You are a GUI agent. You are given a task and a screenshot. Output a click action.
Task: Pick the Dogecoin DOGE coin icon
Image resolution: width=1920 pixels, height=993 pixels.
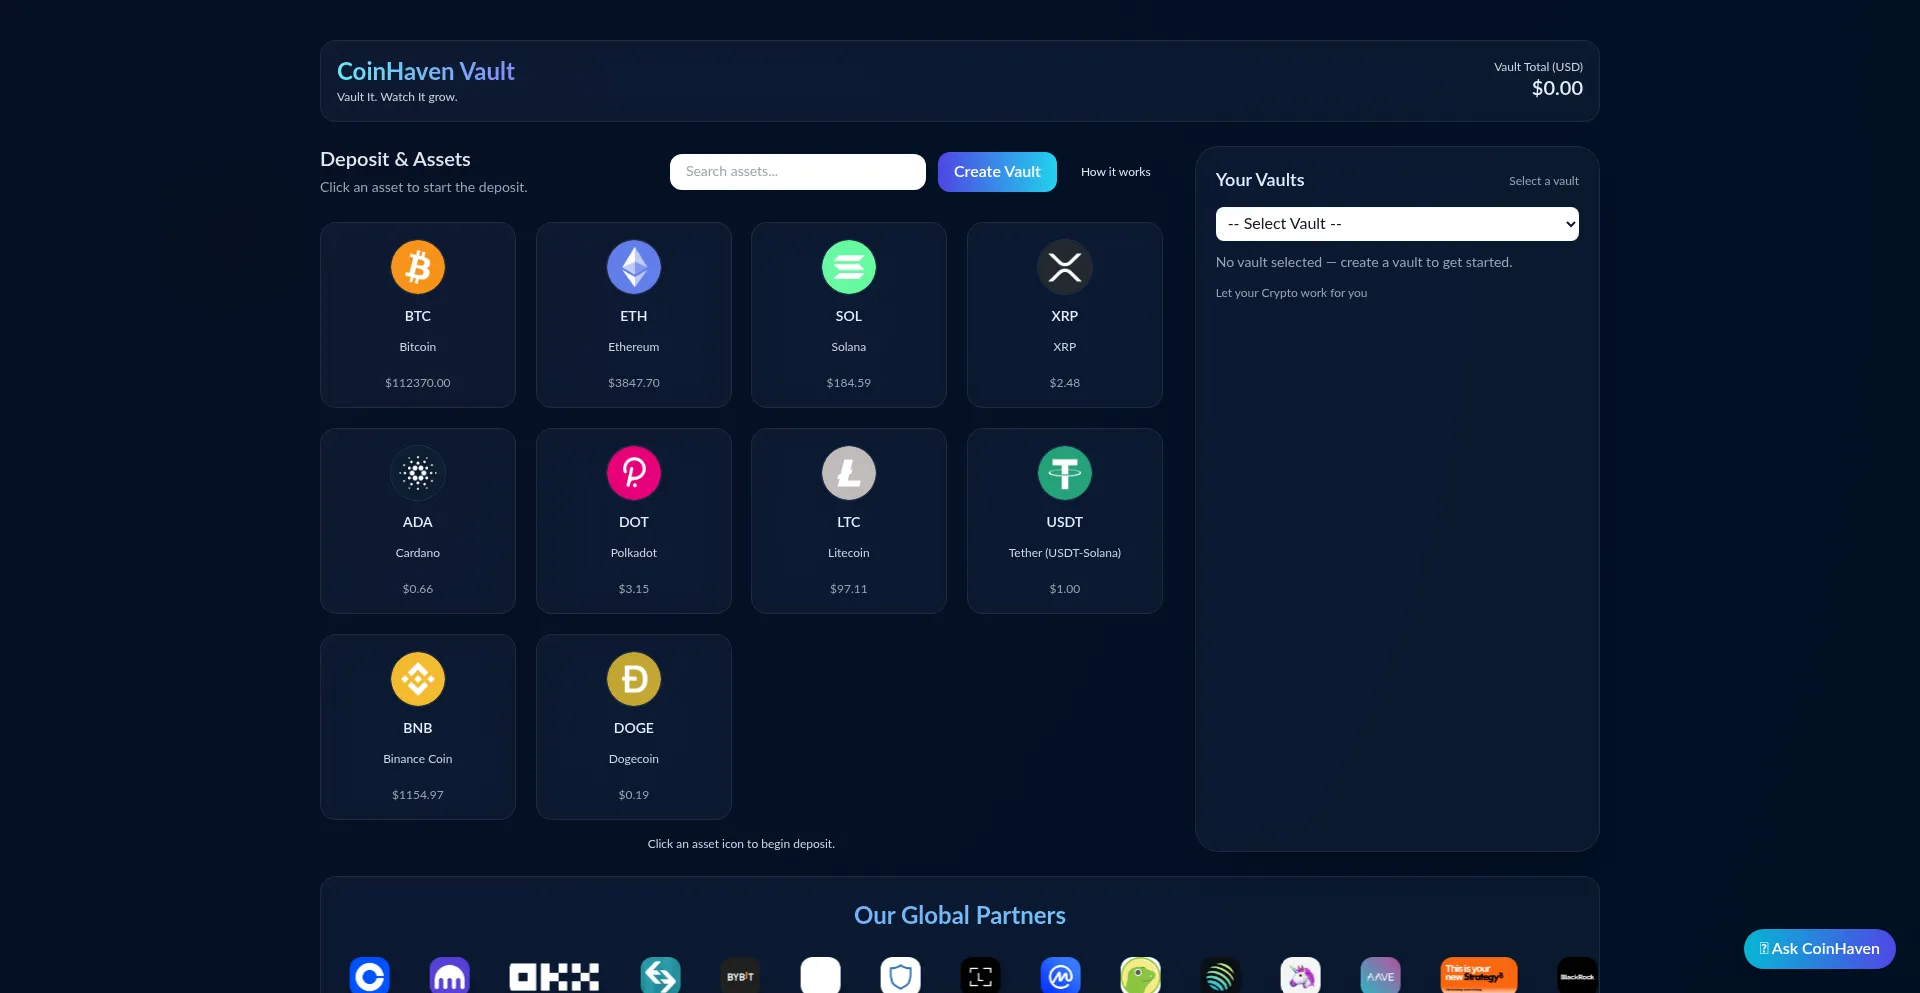click(634, 679)
